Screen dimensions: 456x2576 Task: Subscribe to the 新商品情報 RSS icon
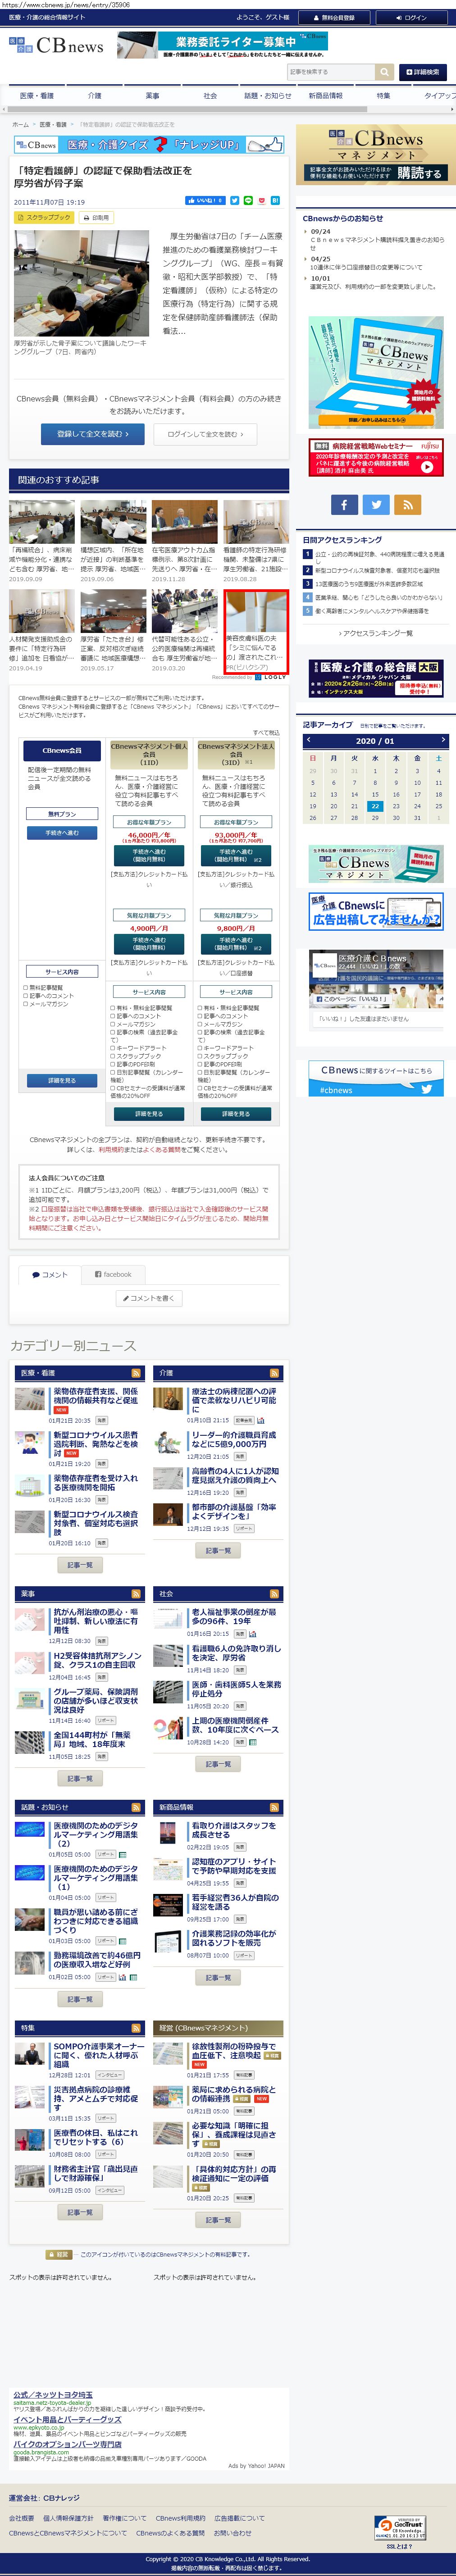click(x=274, y=1807)
